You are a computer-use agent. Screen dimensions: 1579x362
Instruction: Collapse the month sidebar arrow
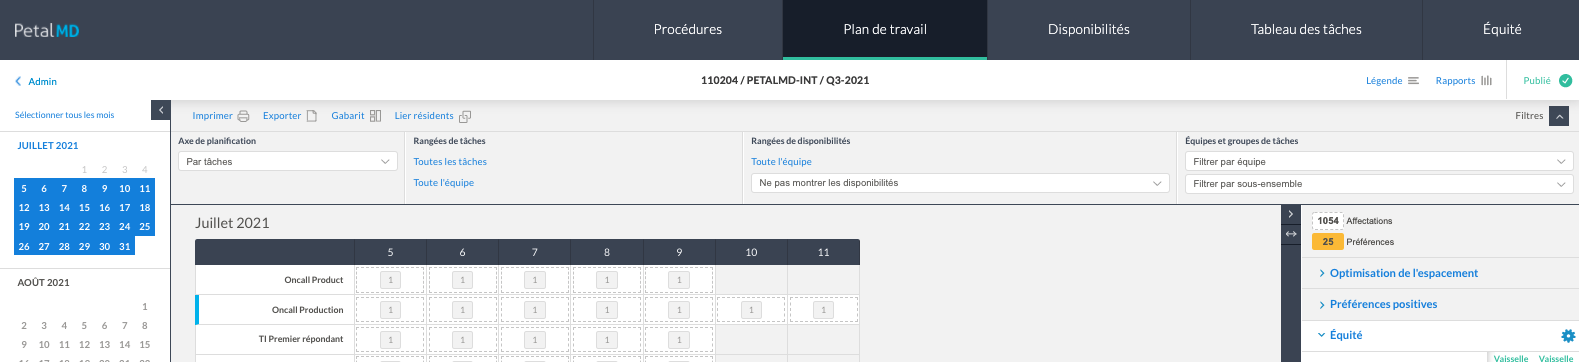coord(161,110)
